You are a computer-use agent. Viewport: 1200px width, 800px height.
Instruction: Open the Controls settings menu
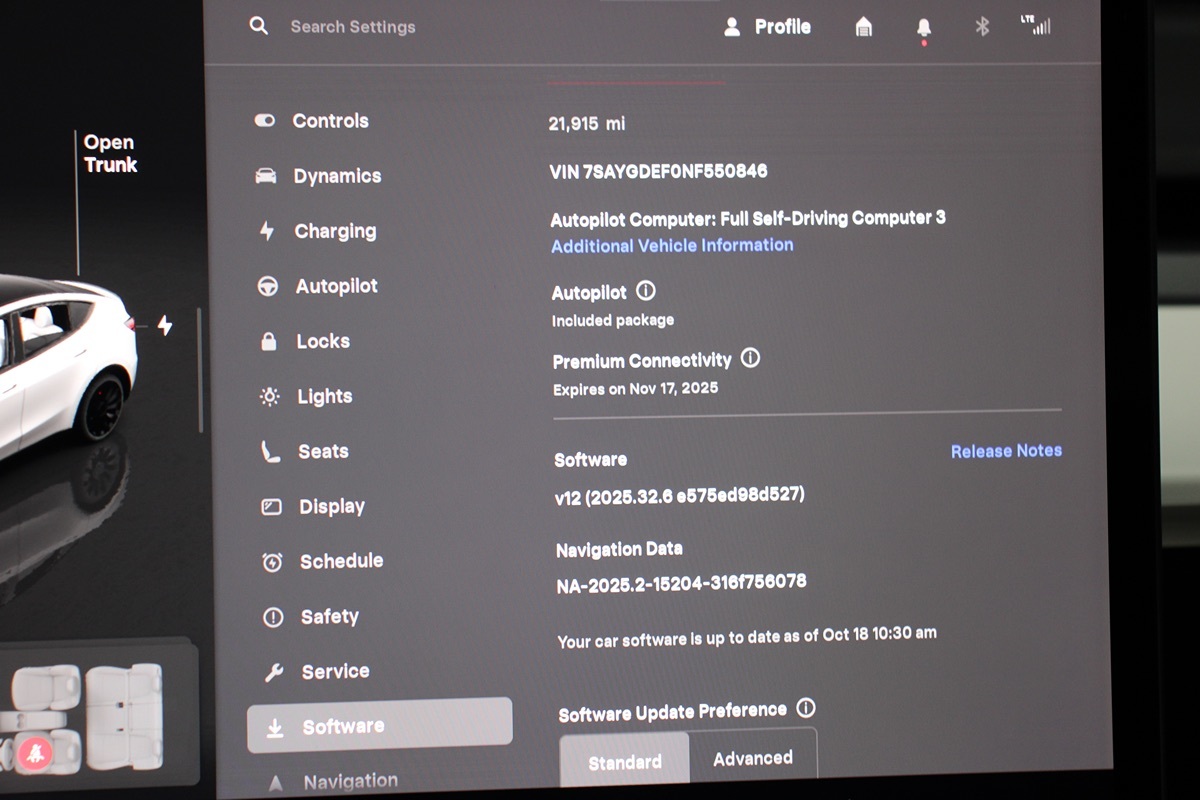coord(330,121)
